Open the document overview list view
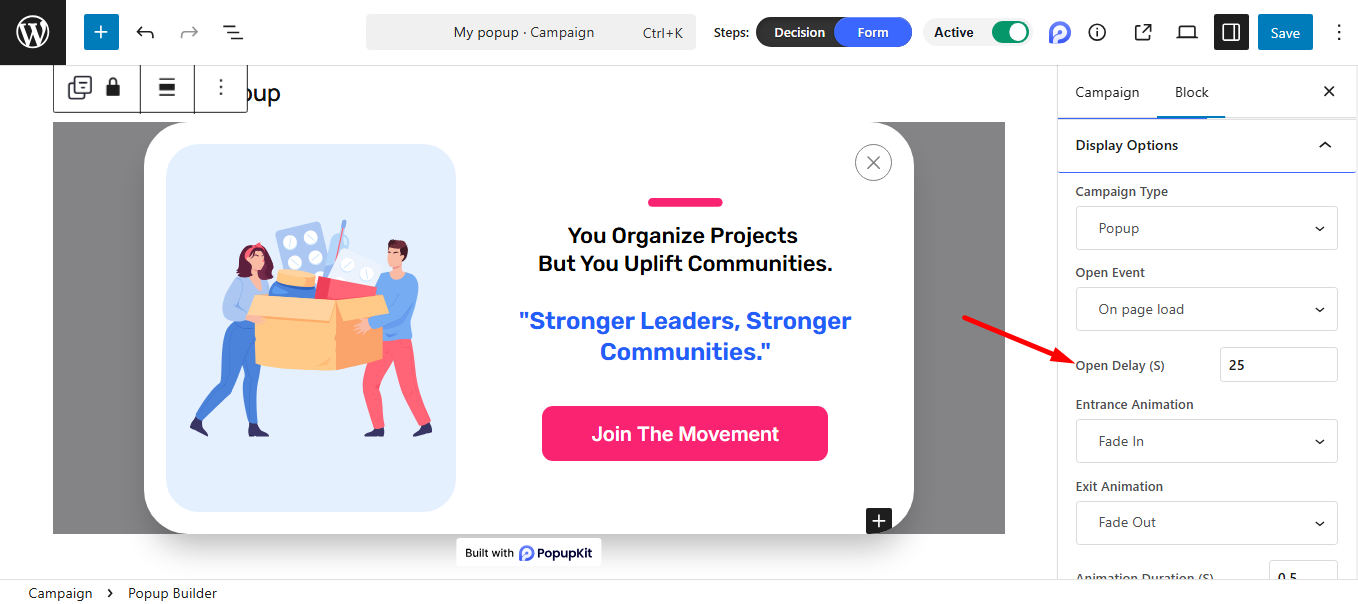Screen dimensions: 1358x604 pyautogui.click(x=233, y=32)
